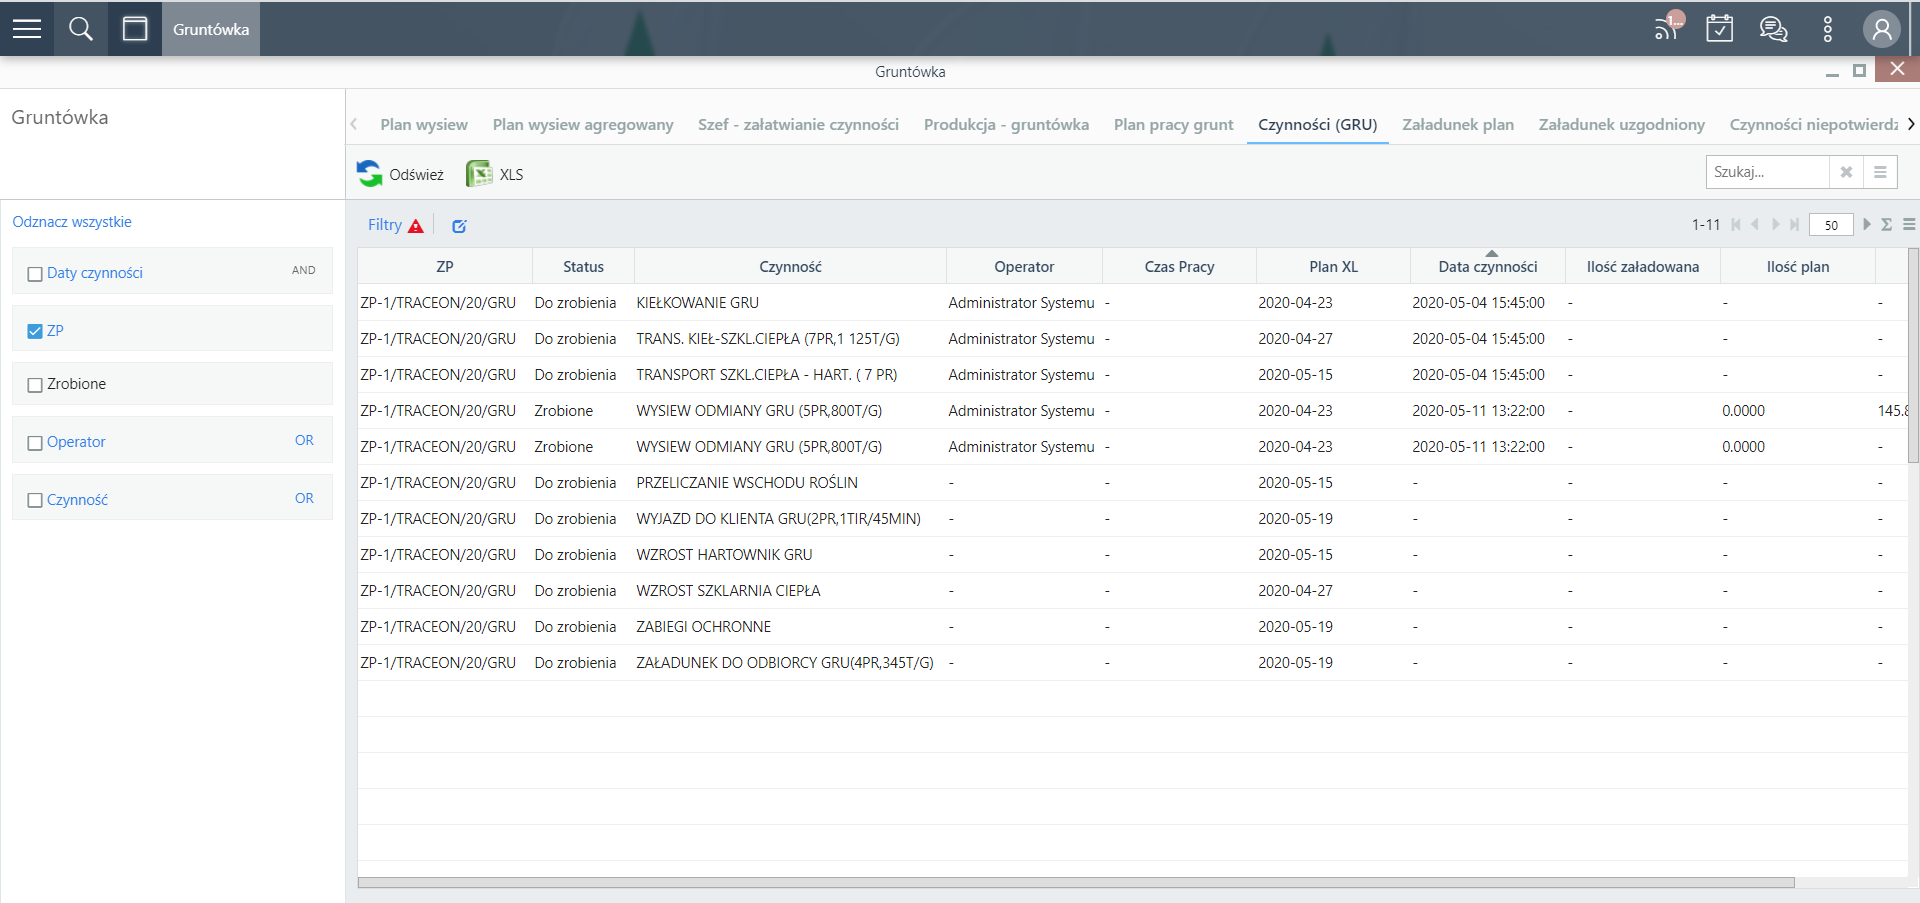Switch to Plan pracy grunt tab
The width and height of the screenshot is (1920, 903).
(1173, 124)
